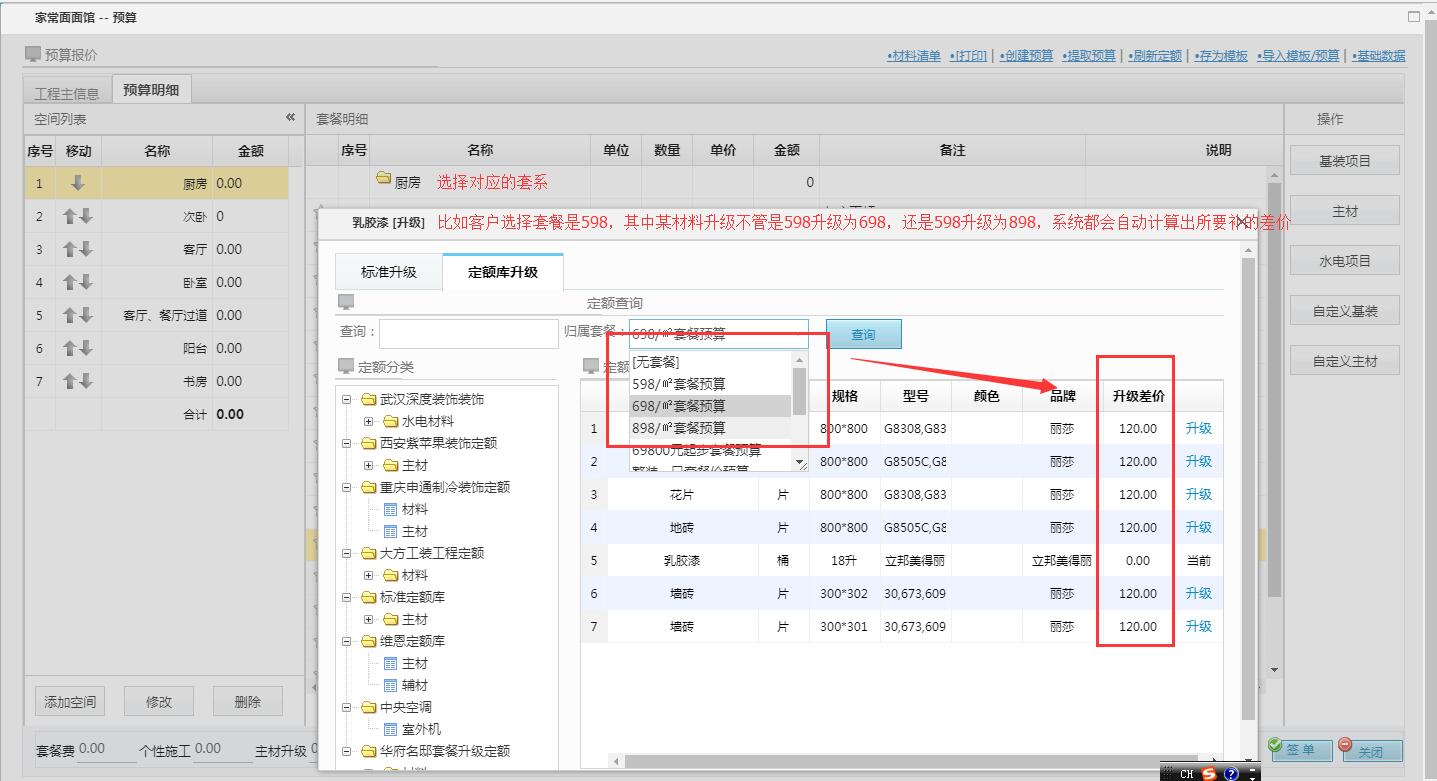Switch to the 标准升级 tab
1437x781 pixels.
(389, 272)
